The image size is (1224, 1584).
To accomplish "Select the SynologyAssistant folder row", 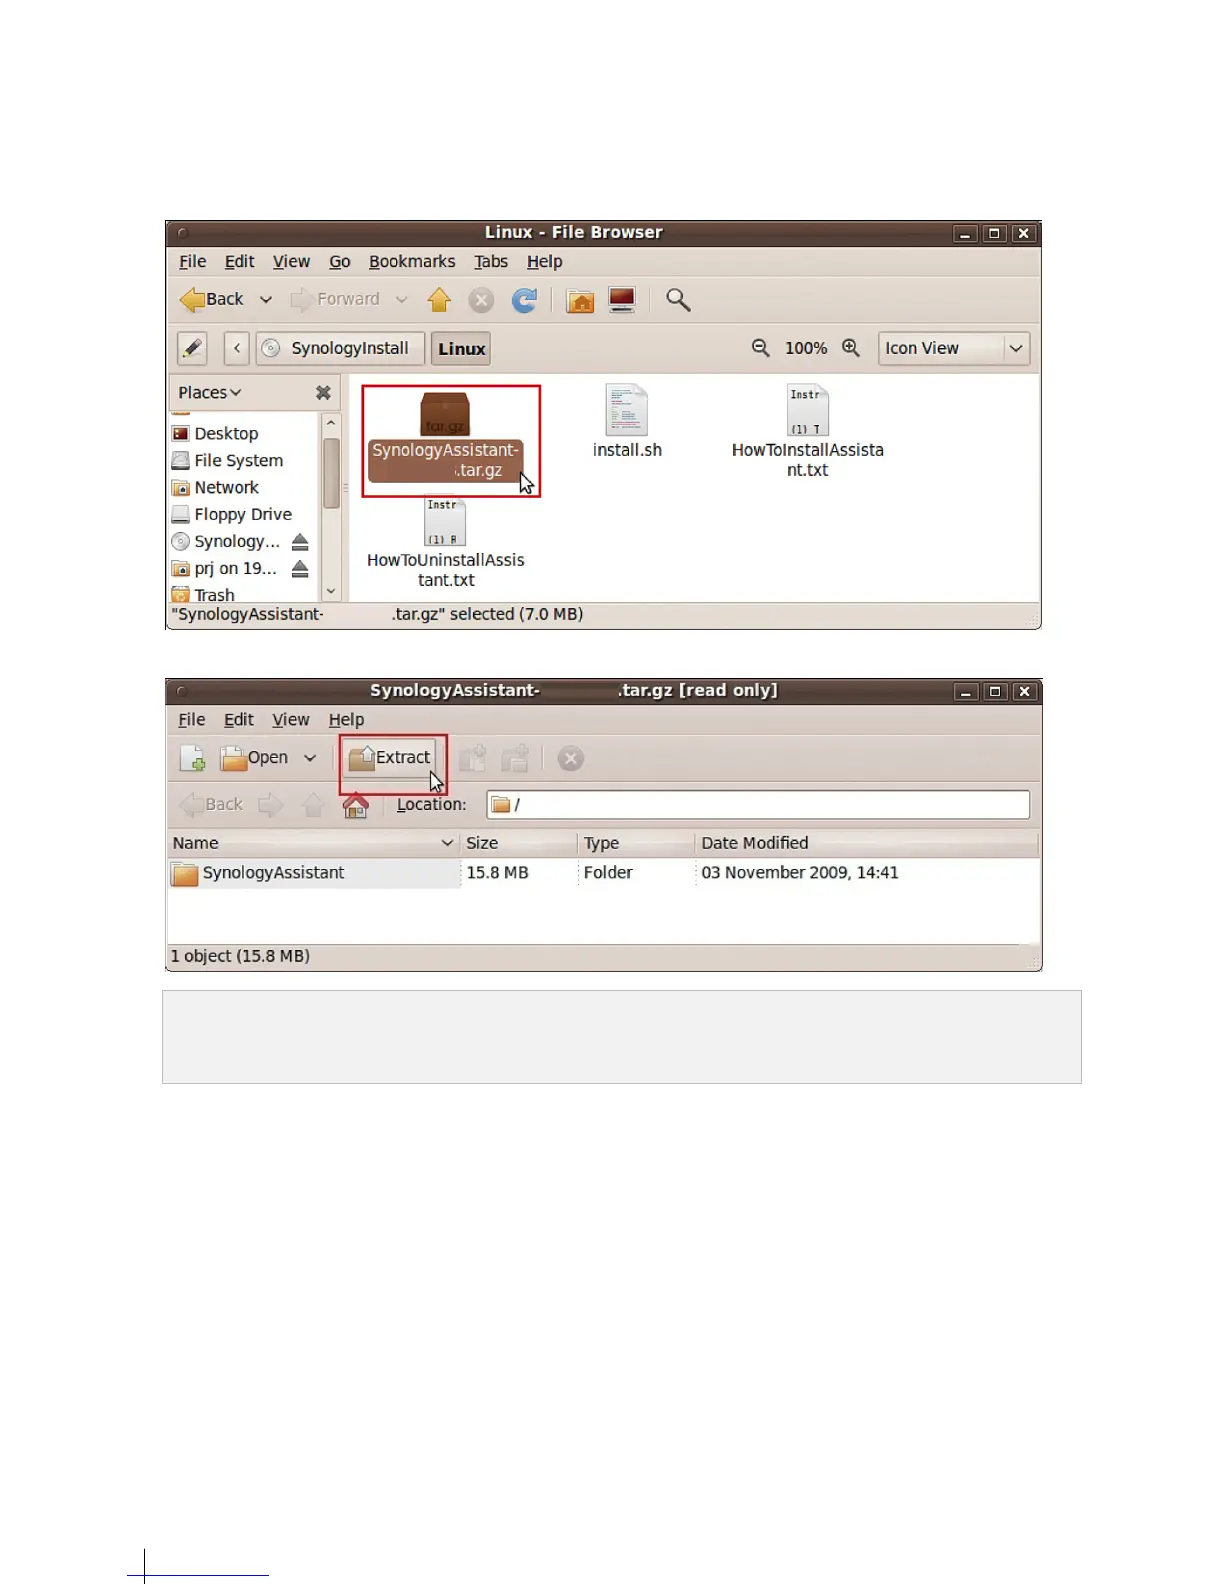I will click(603, 873).
